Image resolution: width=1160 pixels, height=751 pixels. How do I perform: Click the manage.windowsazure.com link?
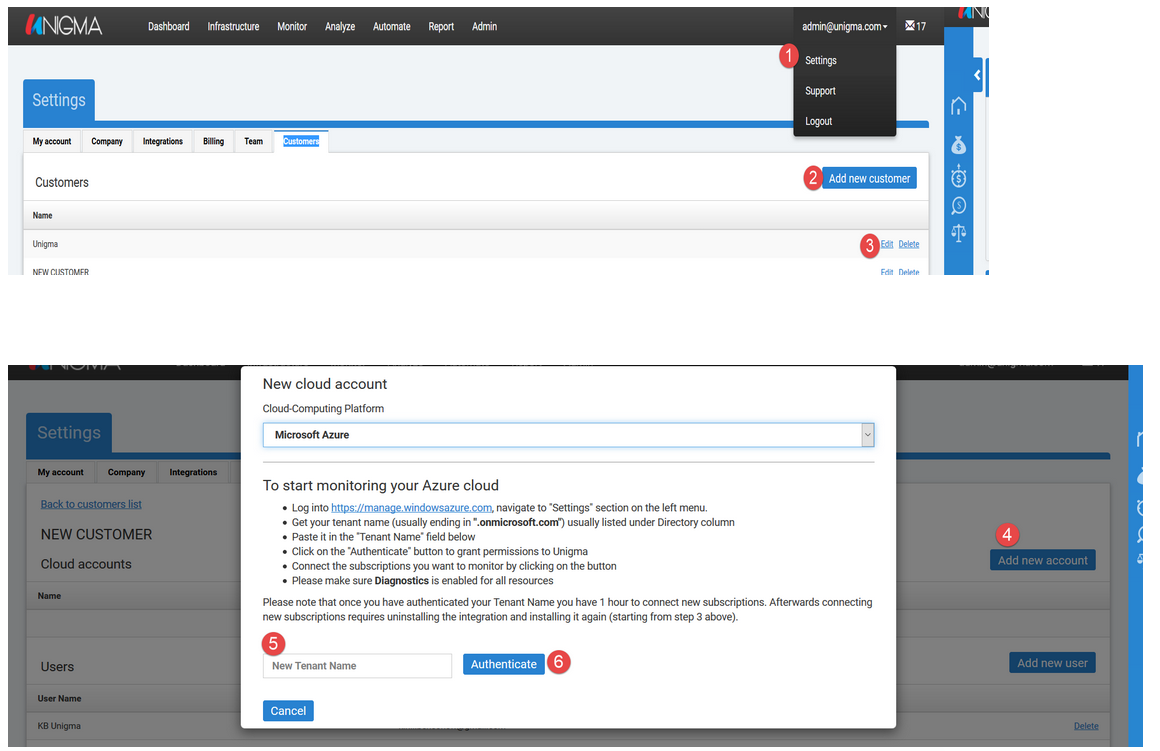point(411,508)
